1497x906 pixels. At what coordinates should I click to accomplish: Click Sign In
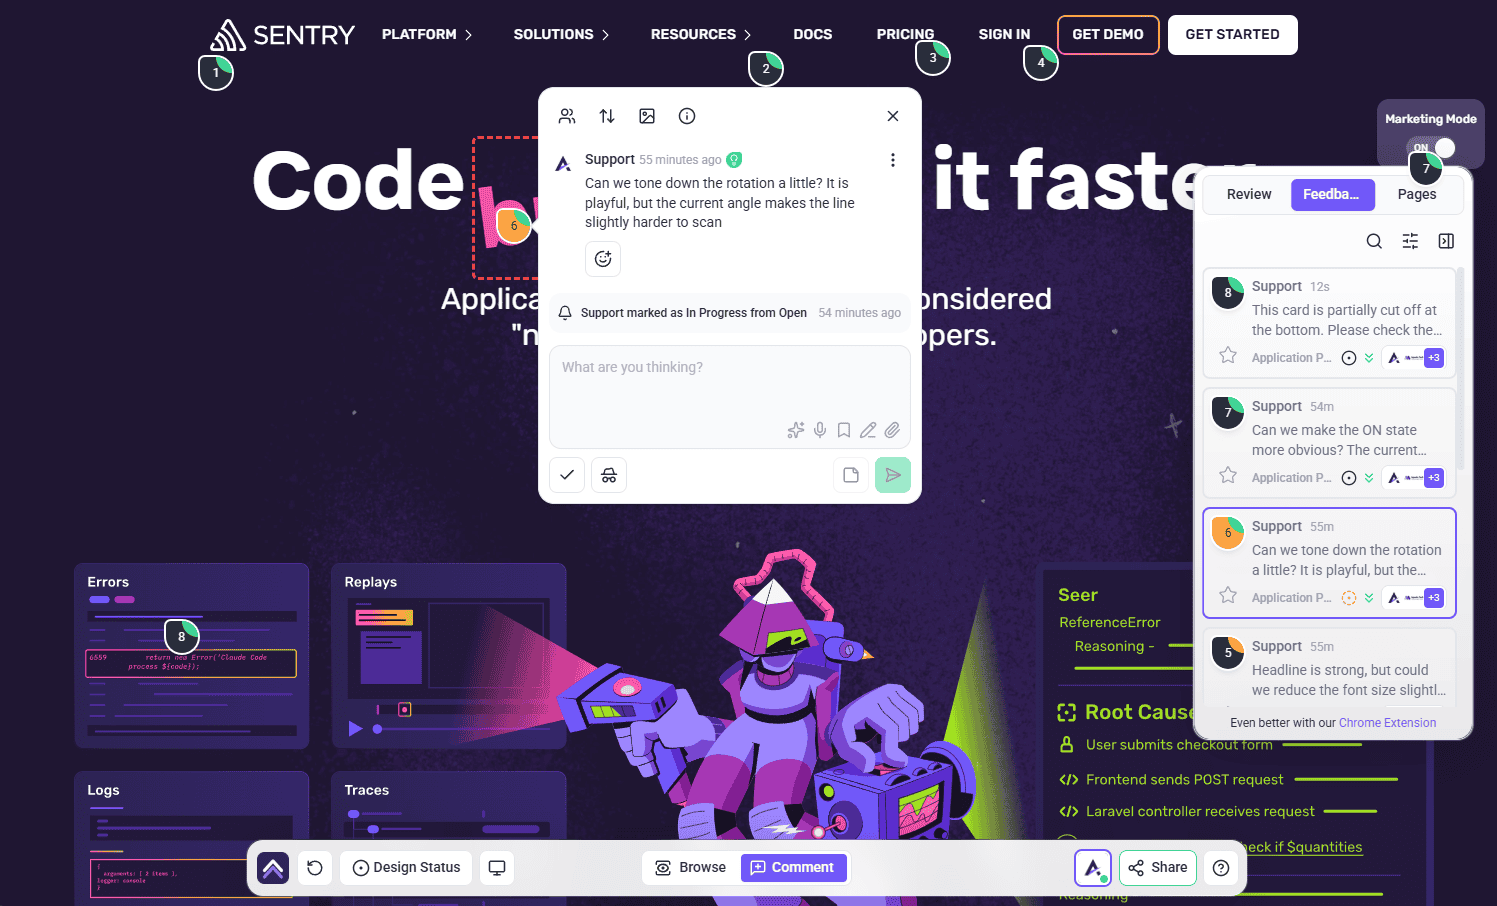[1004, 34]
